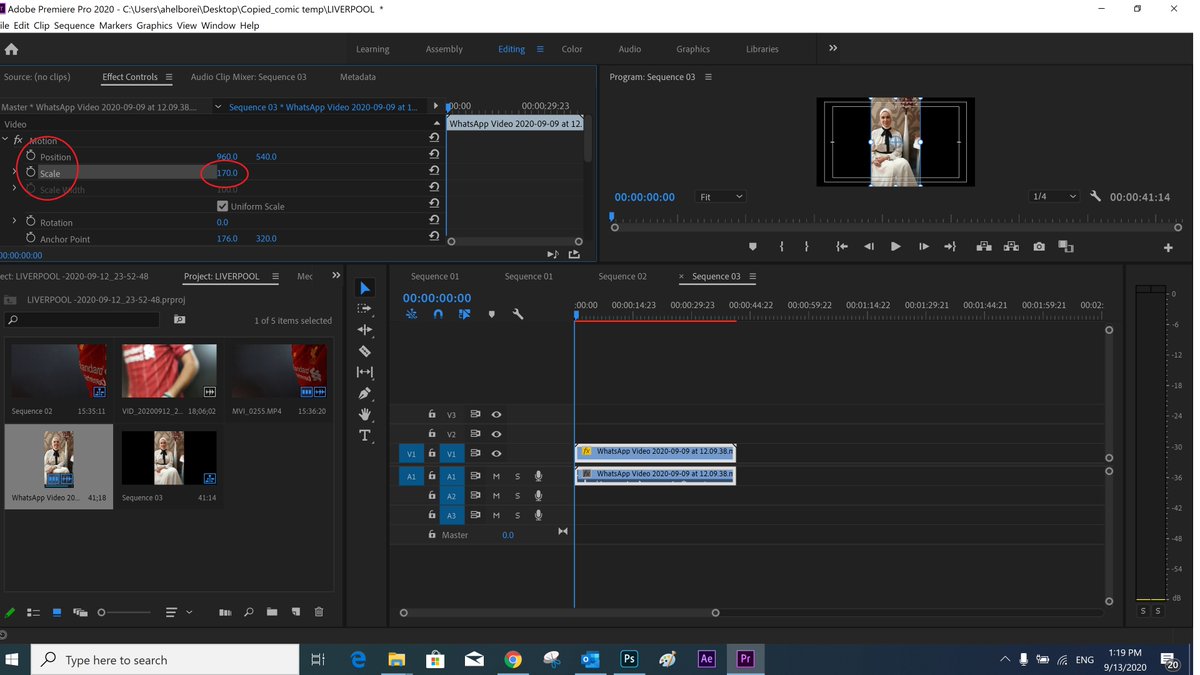
Task: Open the Fit zoom level dropdown
Action: point(720,197)
